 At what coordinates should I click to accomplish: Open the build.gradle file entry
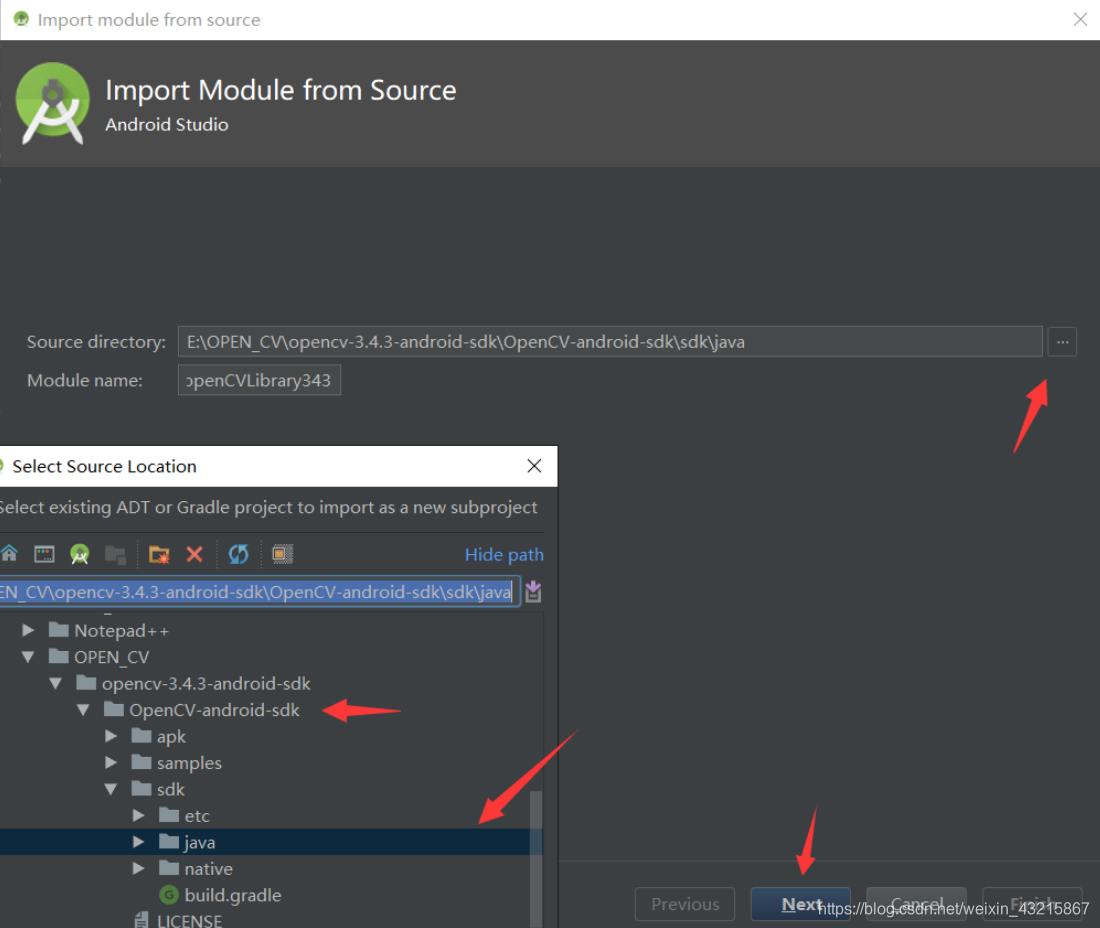coord(220,895)
